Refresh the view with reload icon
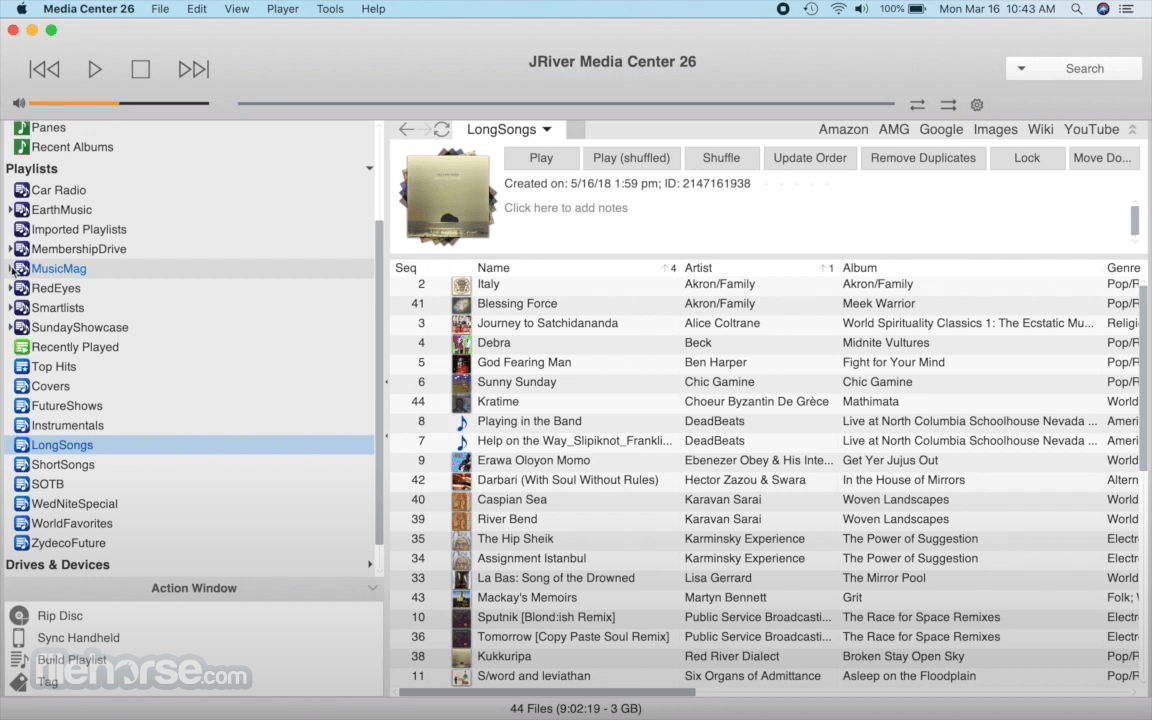 (x=442, y=129)
